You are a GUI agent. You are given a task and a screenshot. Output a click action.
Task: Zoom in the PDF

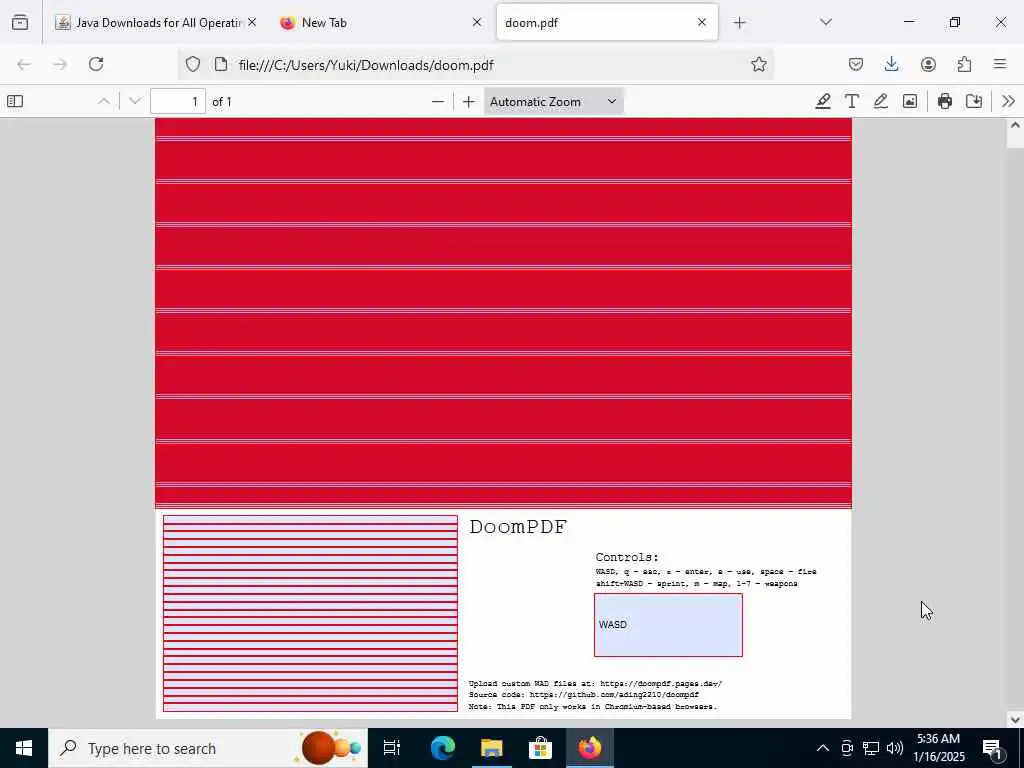[468, 101]
